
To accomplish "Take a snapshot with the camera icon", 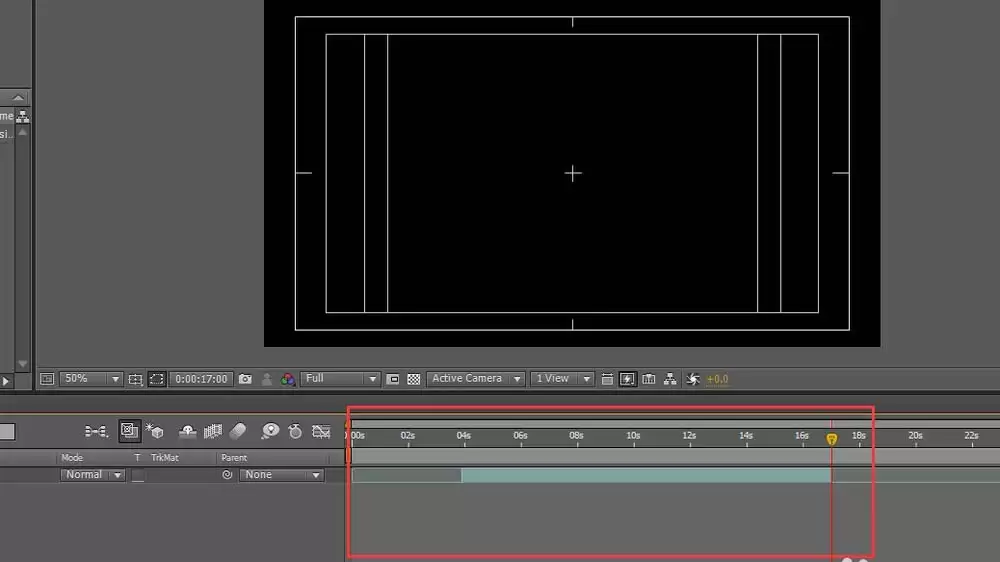I will point(245,379).
